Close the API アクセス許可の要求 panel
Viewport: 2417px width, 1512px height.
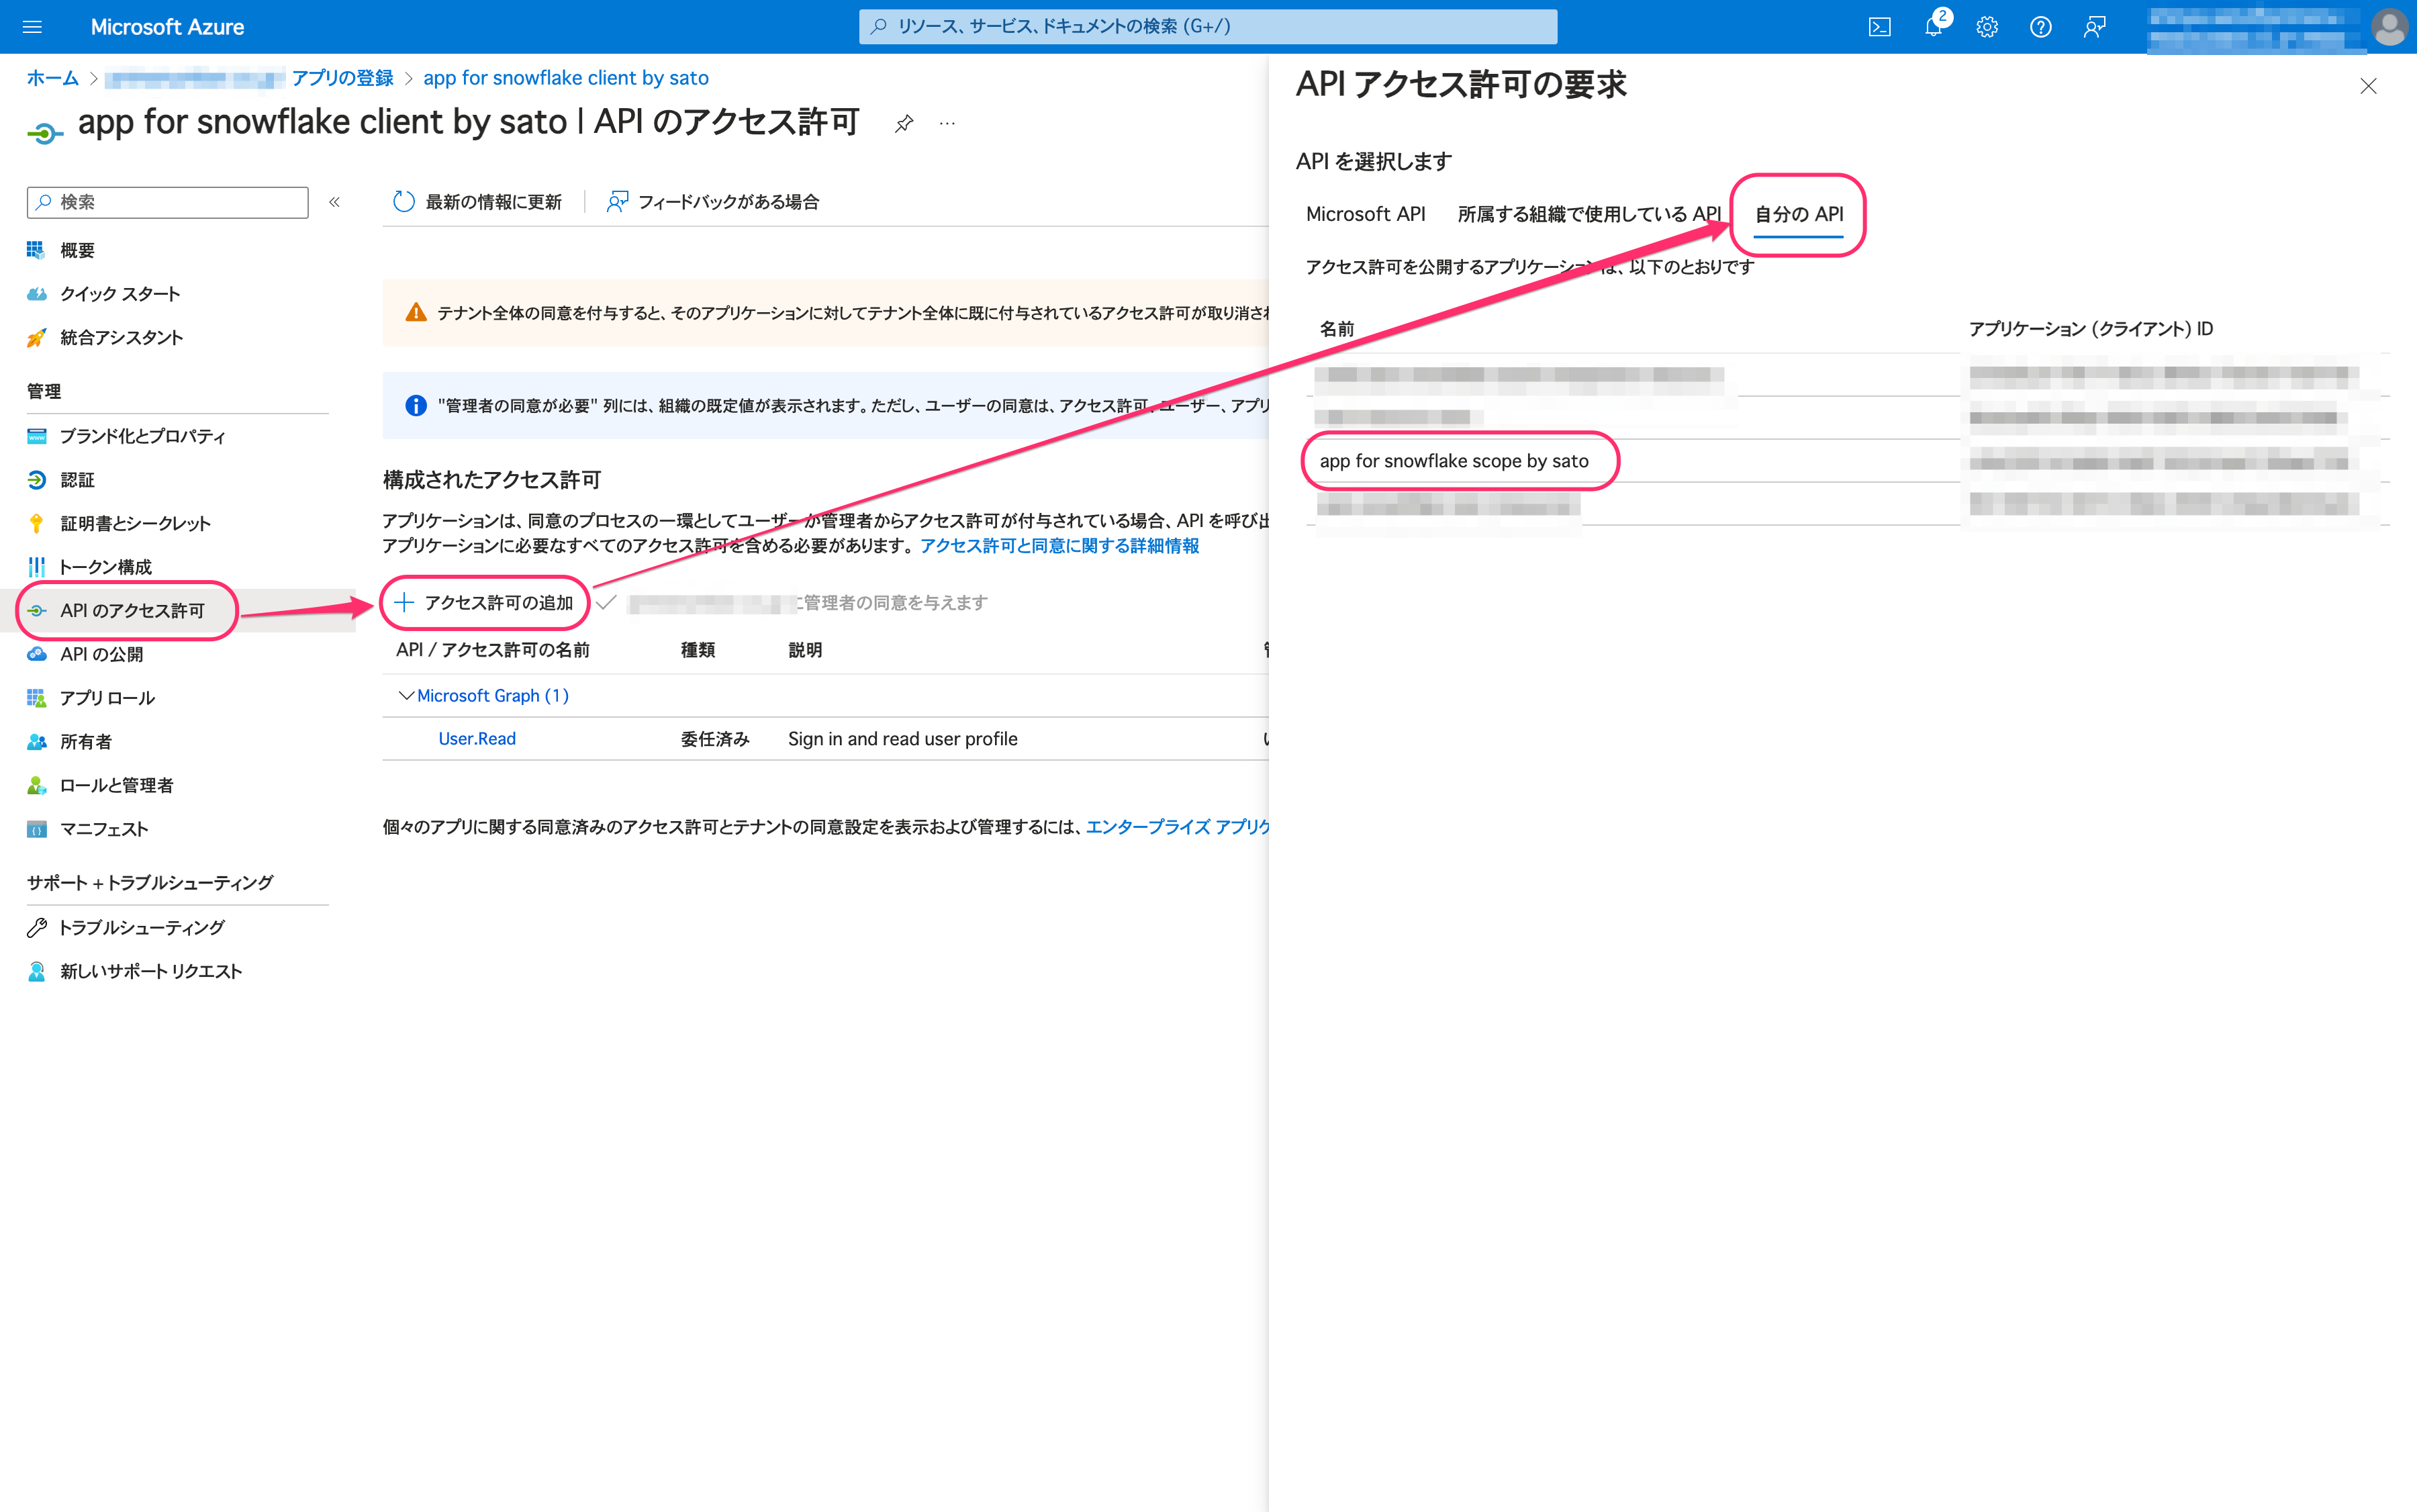[2368, 86]
